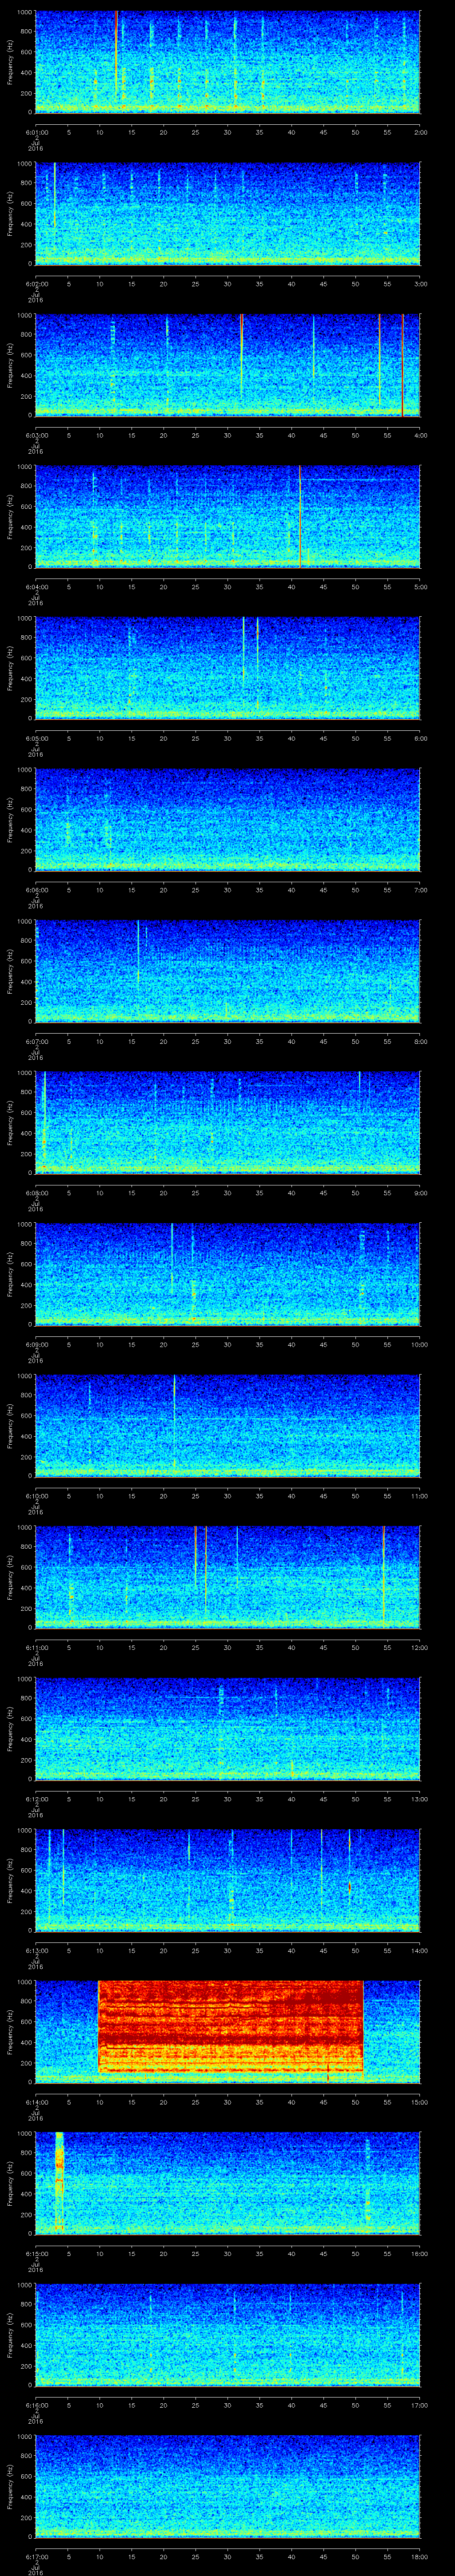The image size is (455, 2576).
Task: Click the 6:14:00 start time label
Action: [x=37, y=2102]
